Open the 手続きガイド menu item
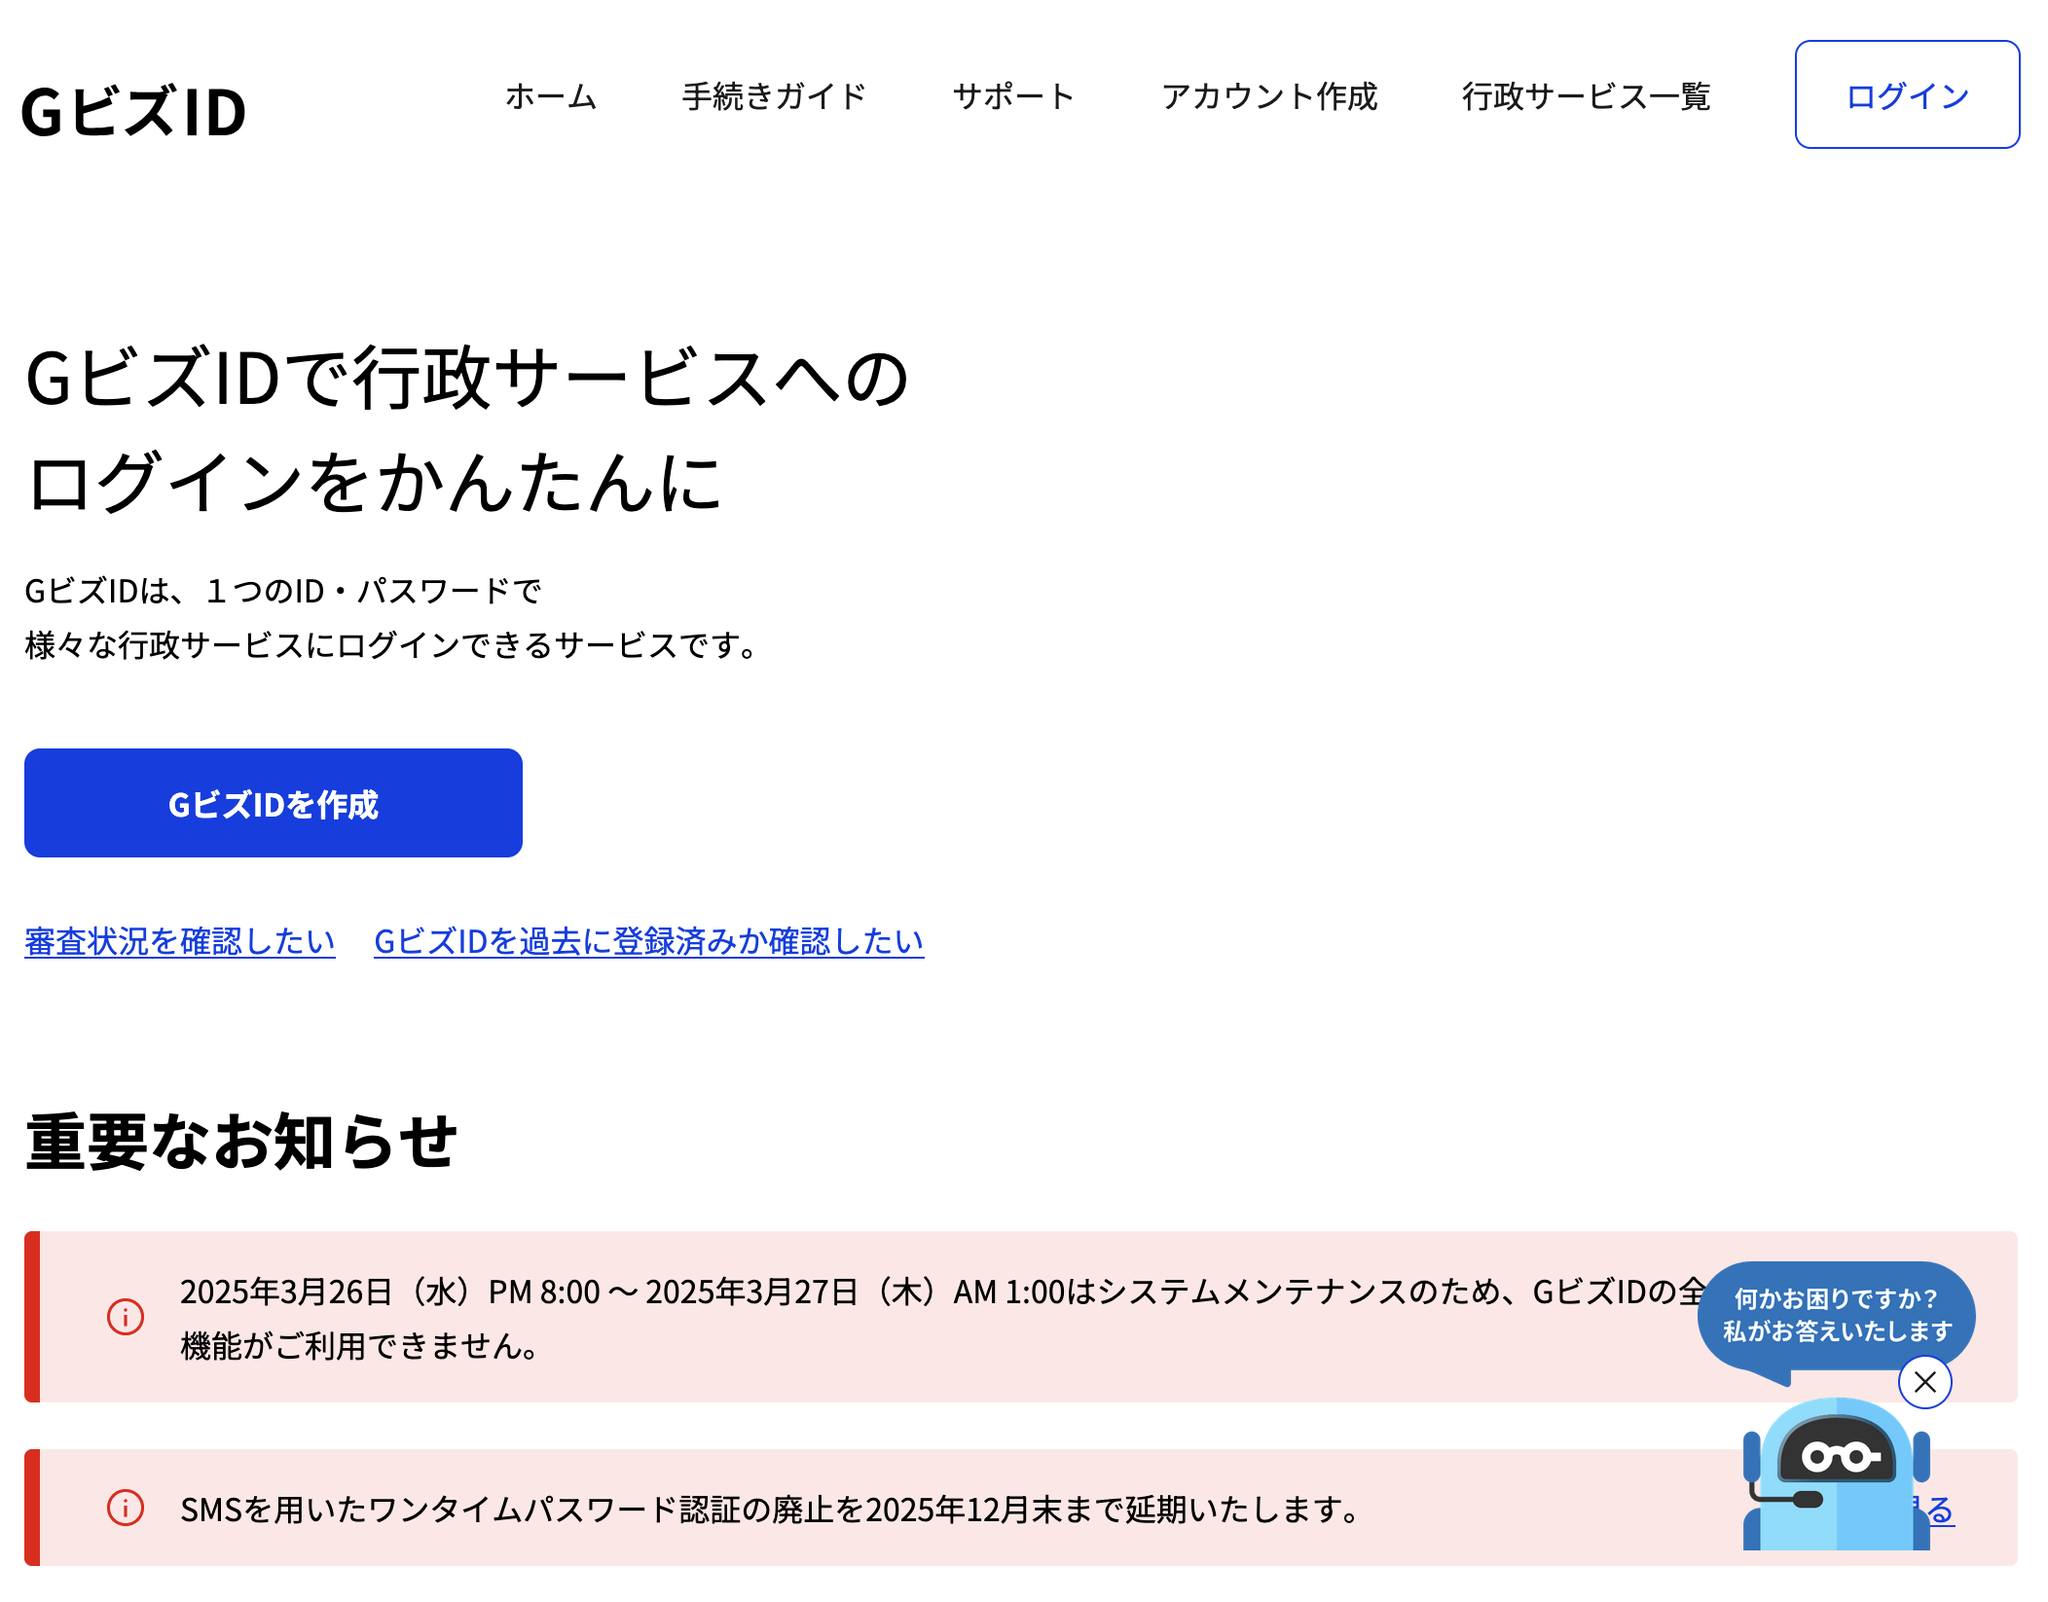 point(774,96)
